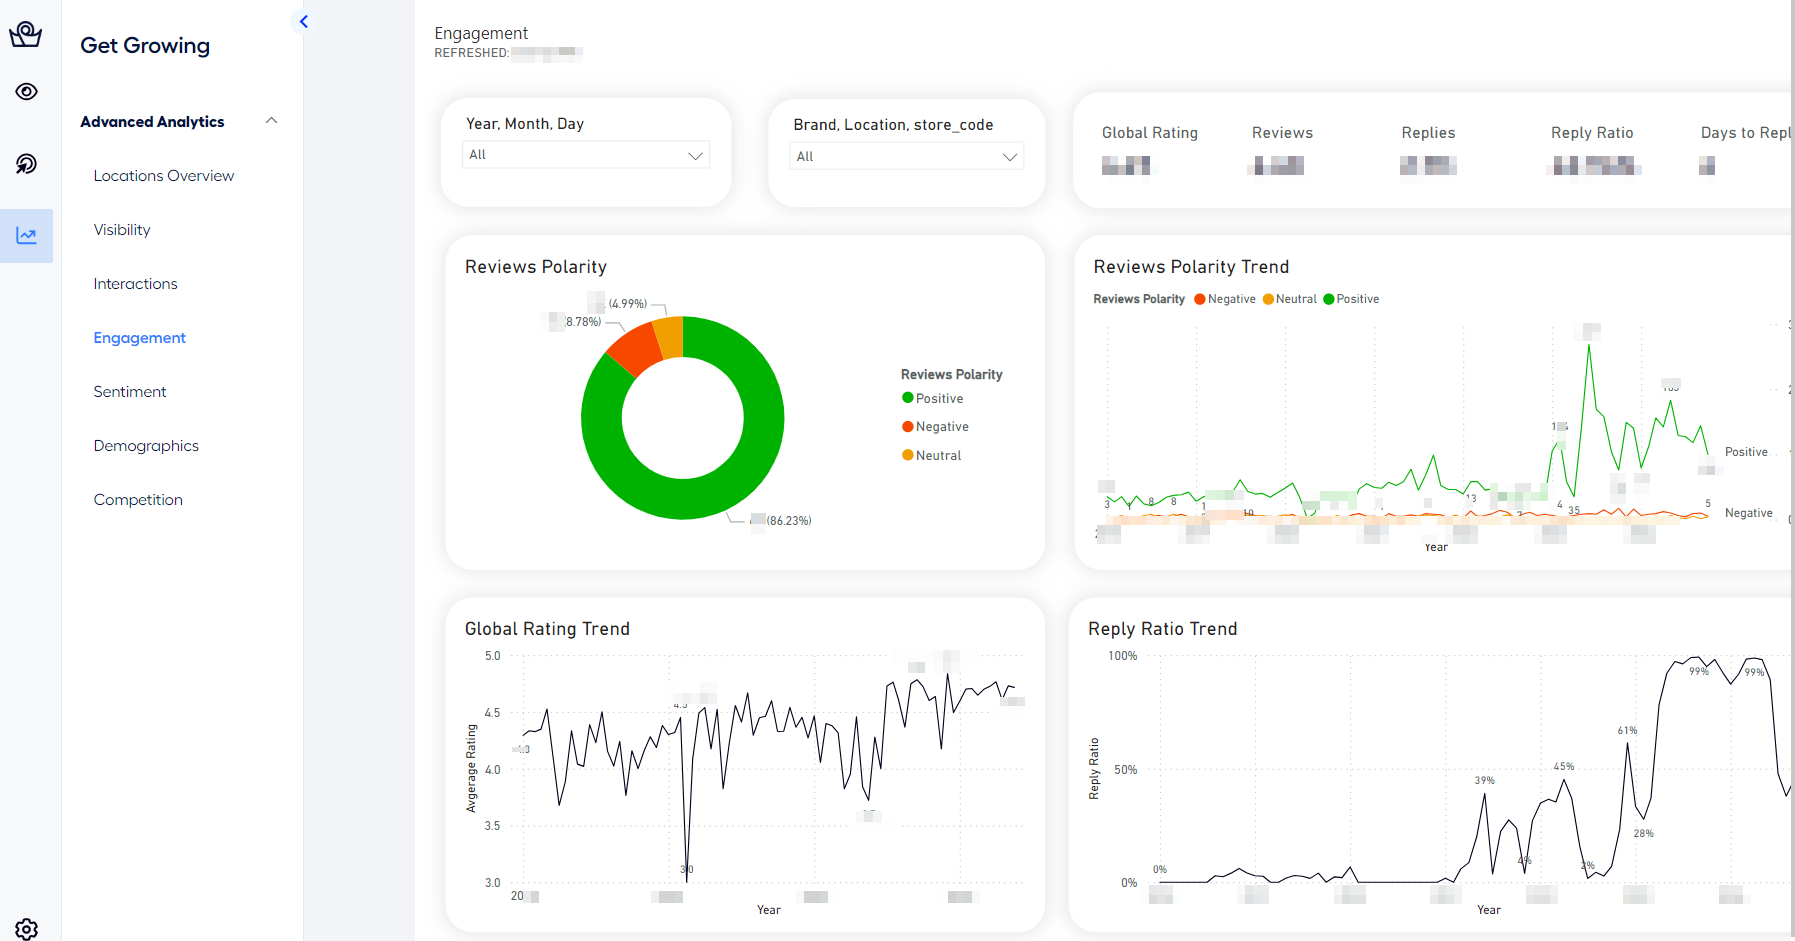Navigate to Interactions page
The height and width of the screenshot is (941, 1795).
pyautogui.click(x=135, y=284)
